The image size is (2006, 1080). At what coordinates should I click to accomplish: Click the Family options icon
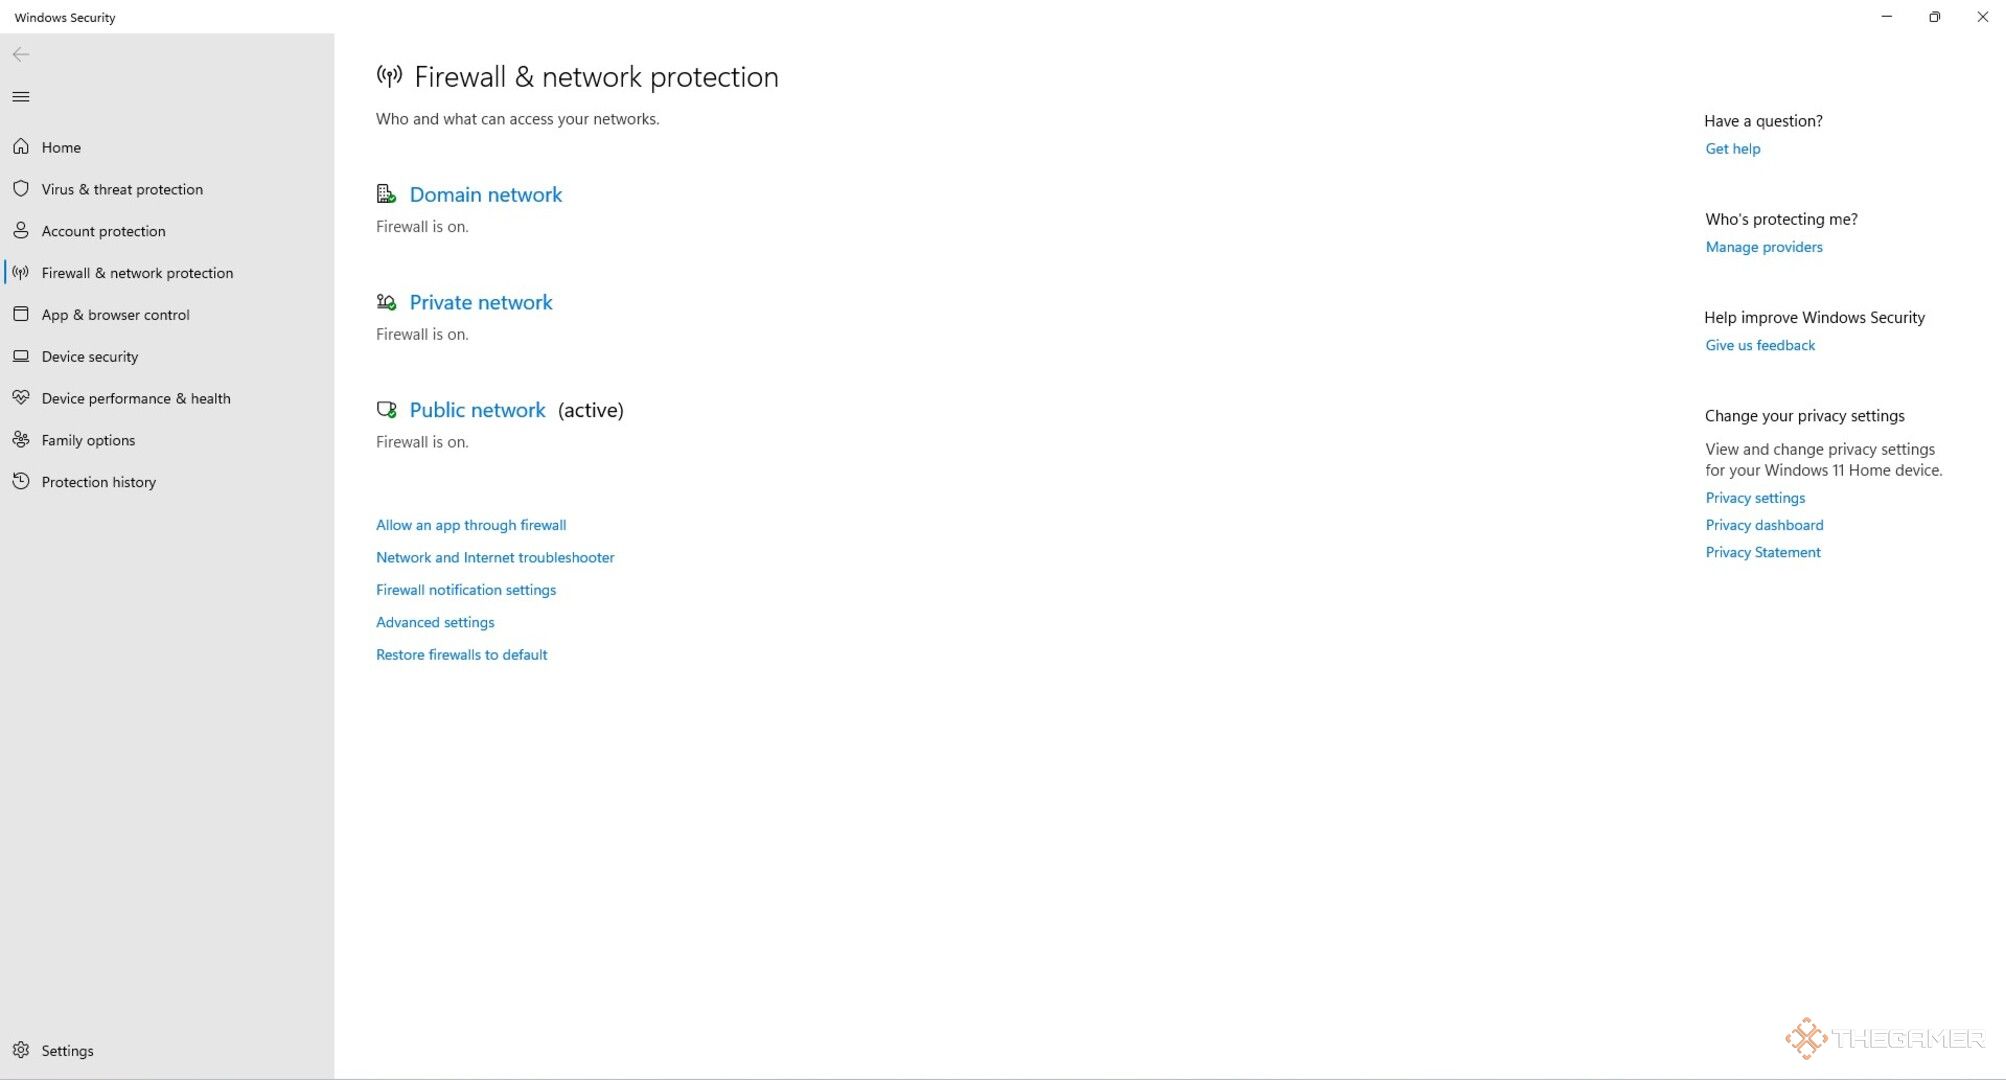[21, 439]
